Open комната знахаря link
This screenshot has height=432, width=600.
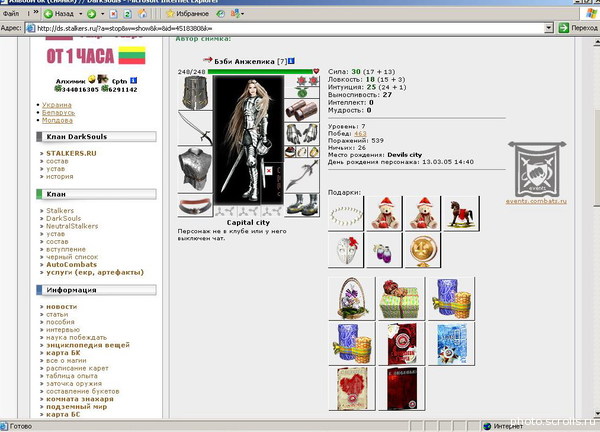pos(80,399)
